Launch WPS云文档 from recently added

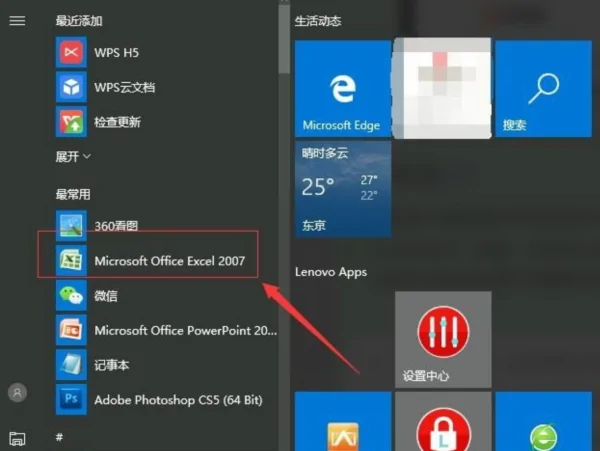point(69,87)
